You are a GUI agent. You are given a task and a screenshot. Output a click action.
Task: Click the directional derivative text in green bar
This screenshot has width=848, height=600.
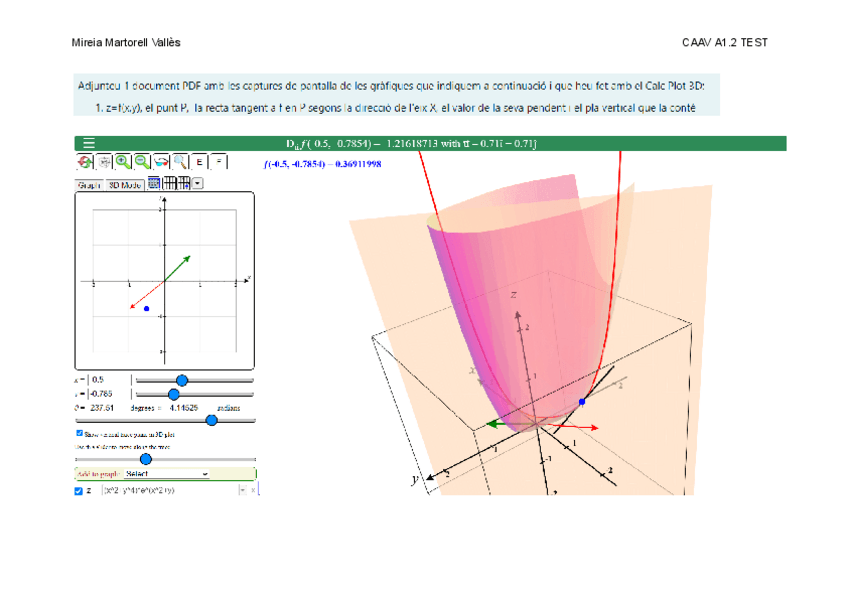click(x=411, y=143)
